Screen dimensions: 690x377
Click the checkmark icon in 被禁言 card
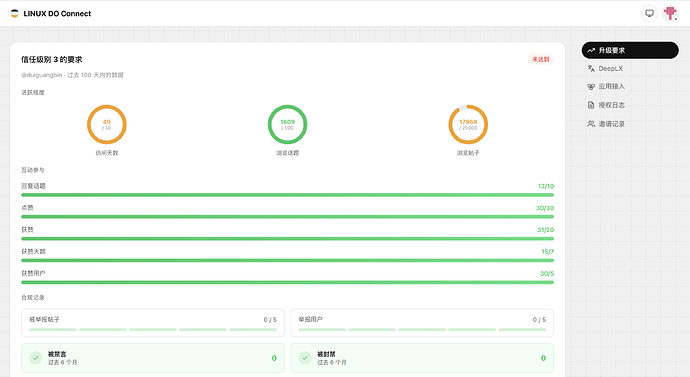[36, 358]
